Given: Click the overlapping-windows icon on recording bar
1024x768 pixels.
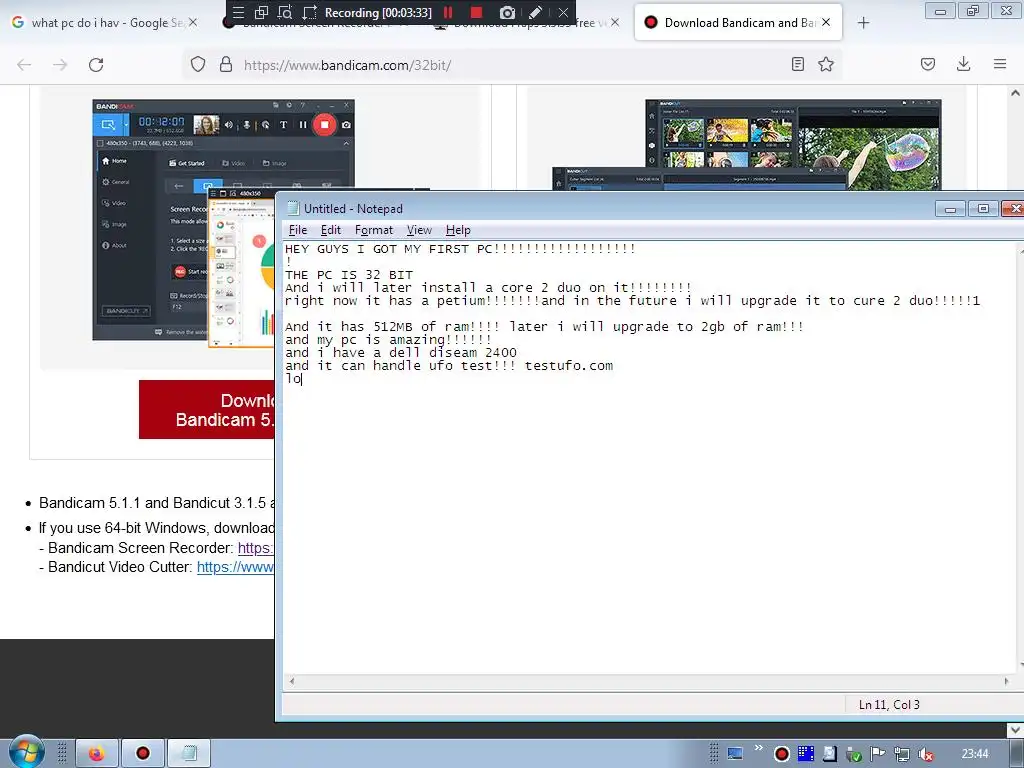Looking at the screenshot, I should coord(261,12).
